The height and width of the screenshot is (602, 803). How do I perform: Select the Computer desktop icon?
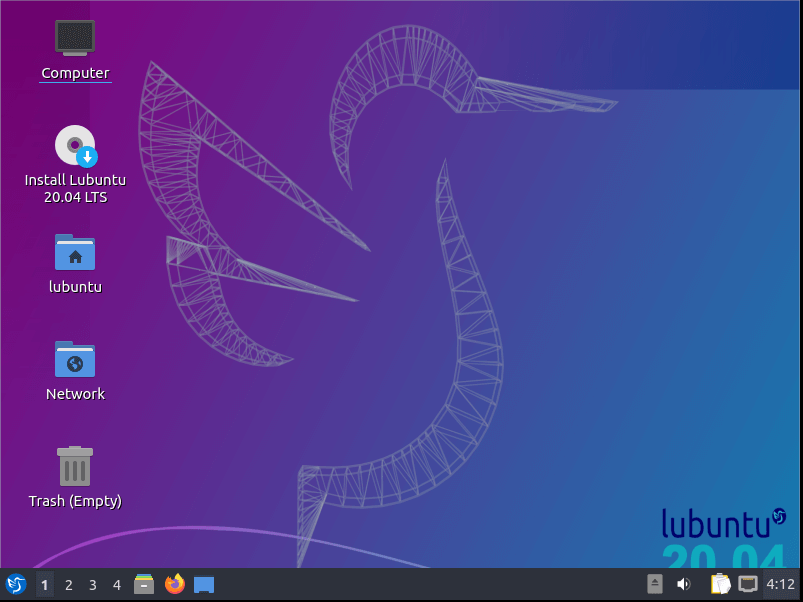(x=75, y=38)
